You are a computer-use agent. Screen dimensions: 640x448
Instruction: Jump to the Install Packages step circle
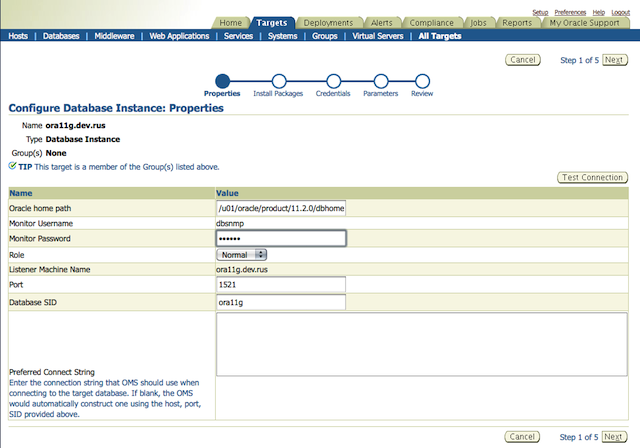coord(279,81)
